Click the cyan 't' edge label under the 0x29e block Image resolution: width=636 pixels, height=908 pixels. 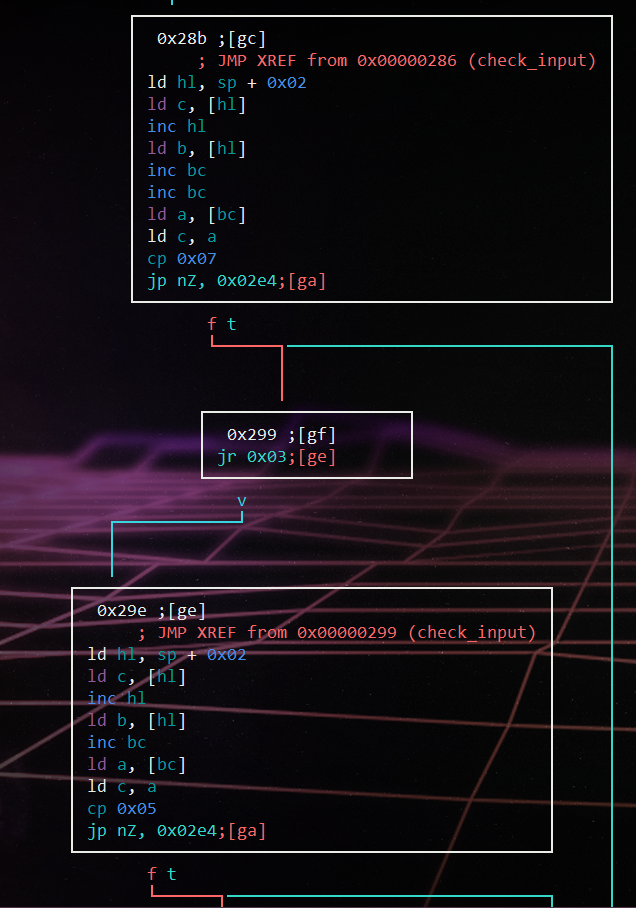pos(172,874)
